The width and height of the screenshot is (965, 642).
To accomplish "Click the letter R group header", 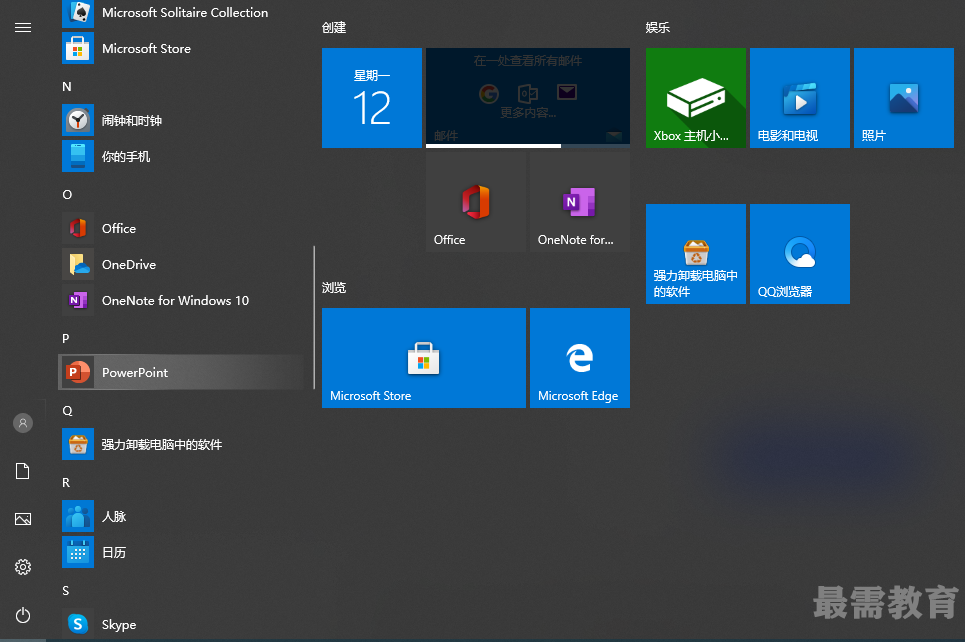I will click(x=66, y=483).
